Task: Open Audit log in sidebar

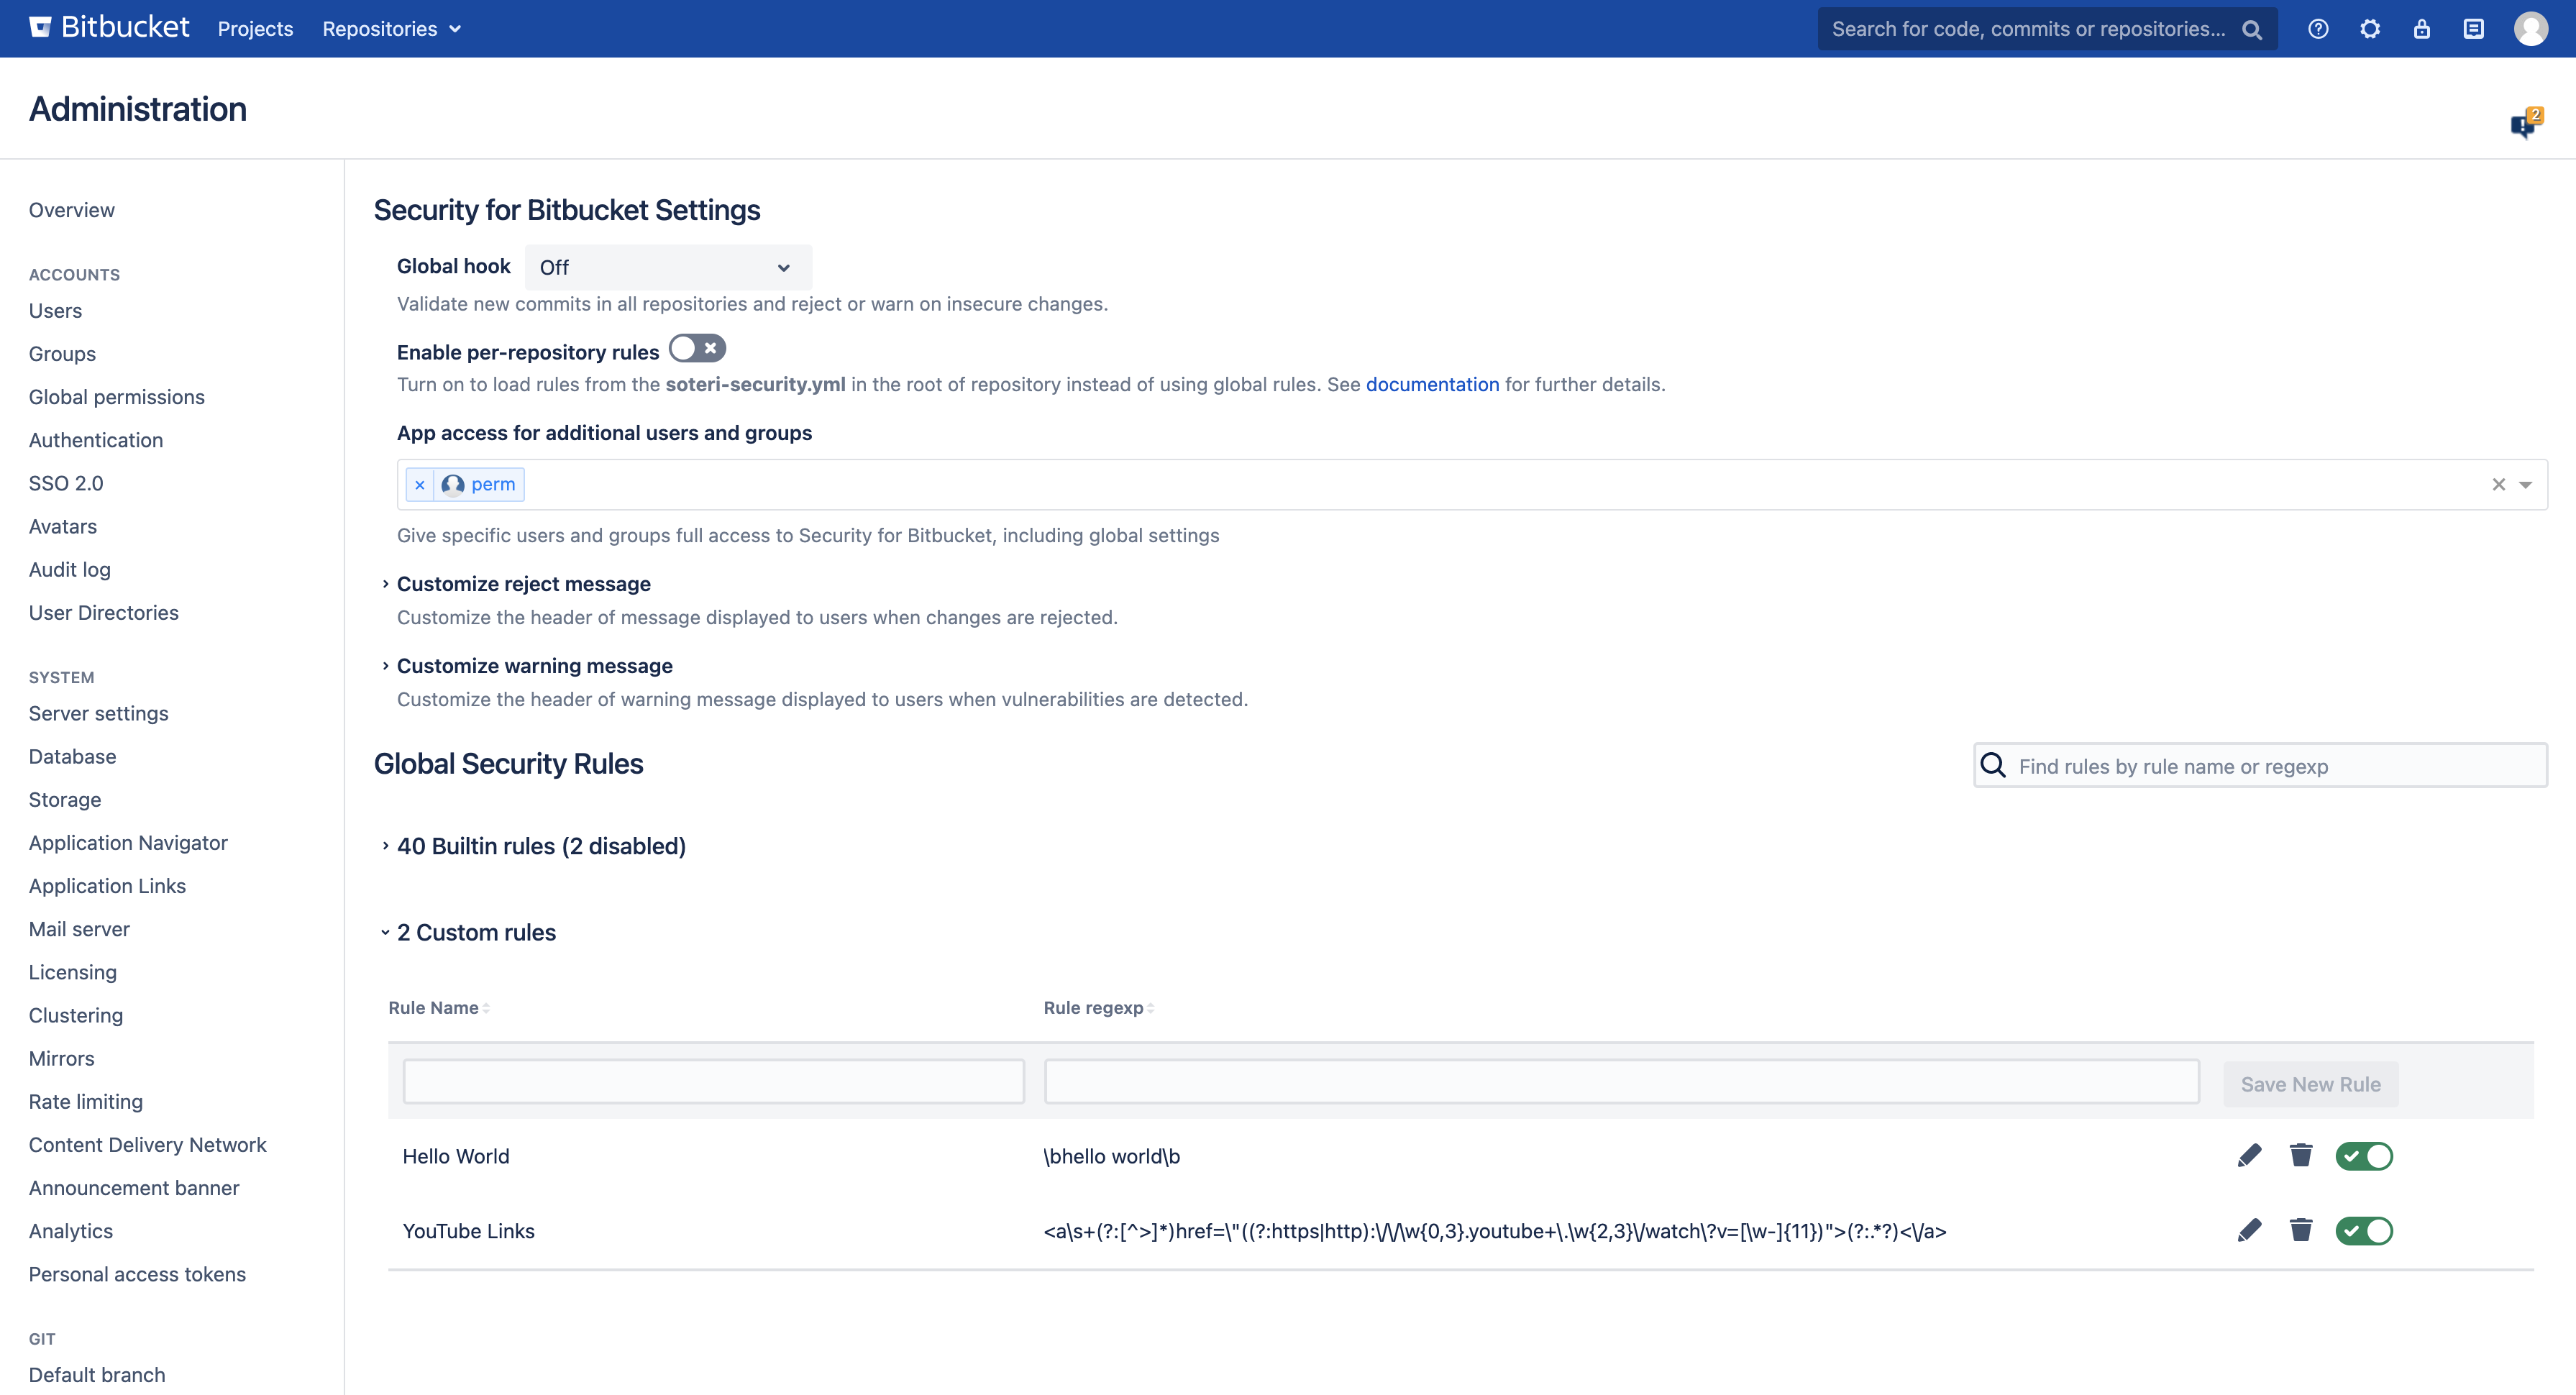Action: tap(69, 569)
